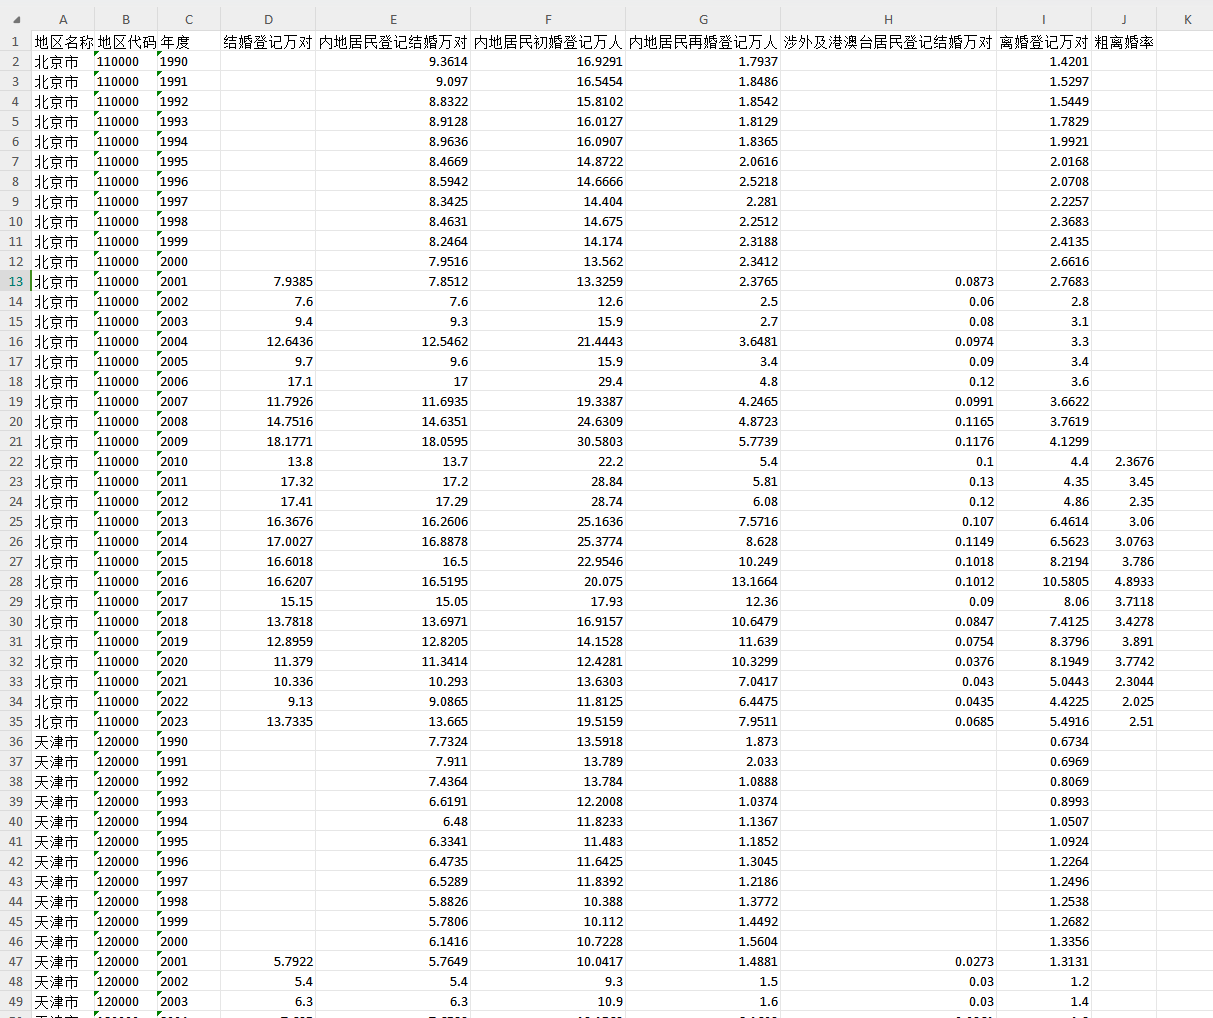Select the cell containing 2.3676

[1124, 461]
